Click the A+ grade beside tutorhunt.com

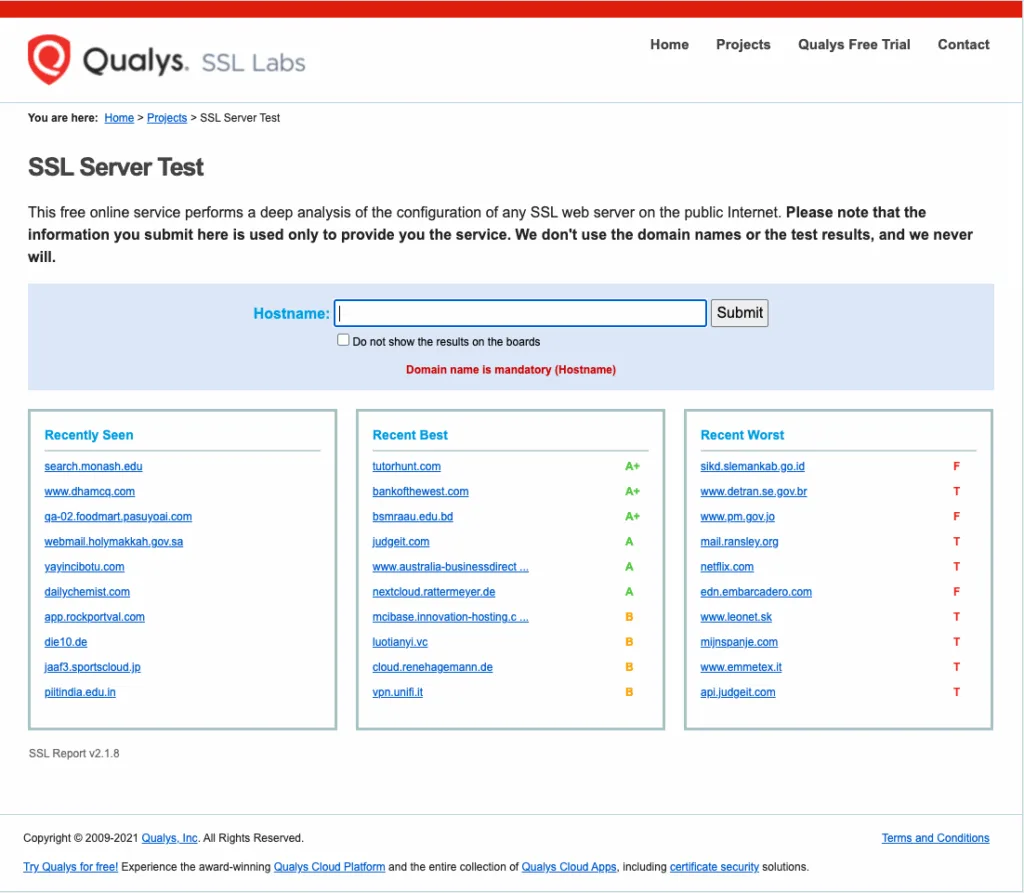(632, 466)
